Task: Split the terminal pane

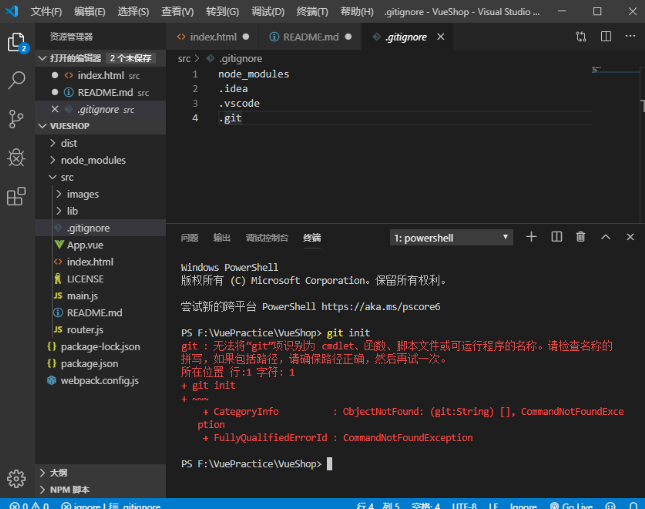Action: point(556,237)
